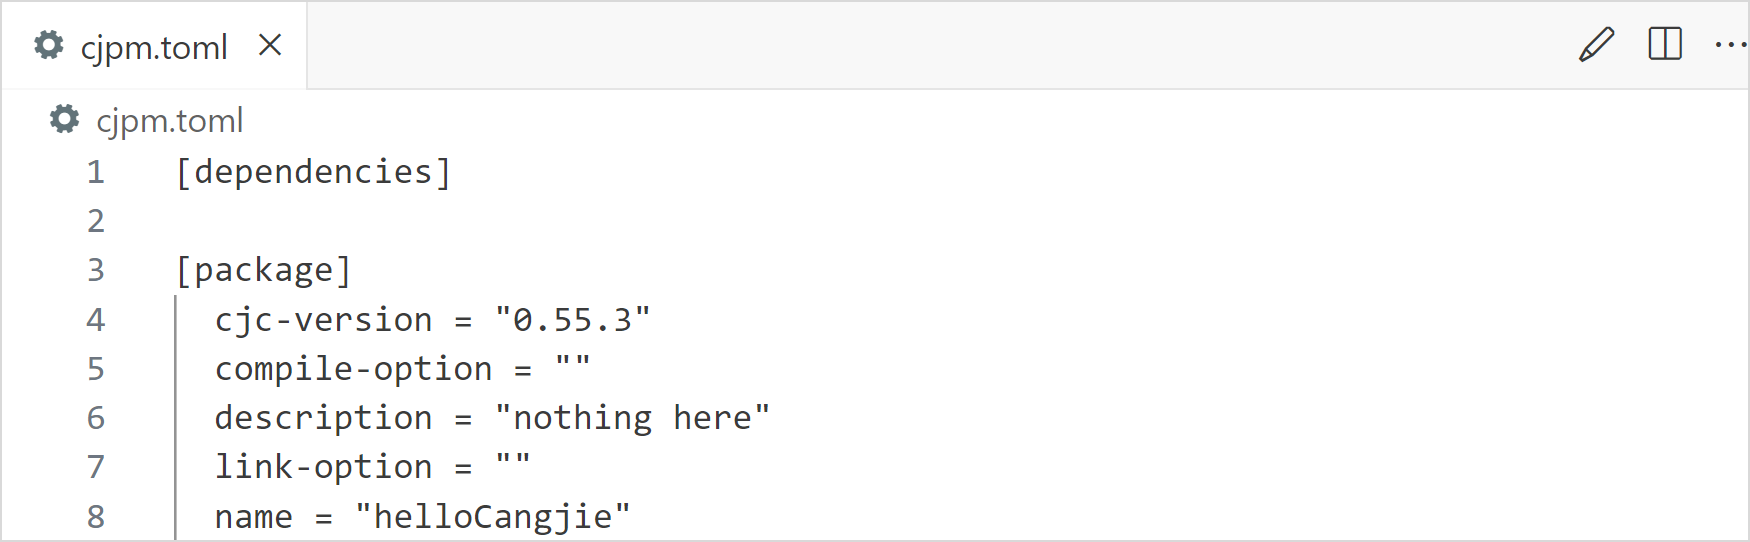Screen dimensions: 1750x542
Task: Click the cjpm.toml breadcrumb item
Action: [170, 121]
